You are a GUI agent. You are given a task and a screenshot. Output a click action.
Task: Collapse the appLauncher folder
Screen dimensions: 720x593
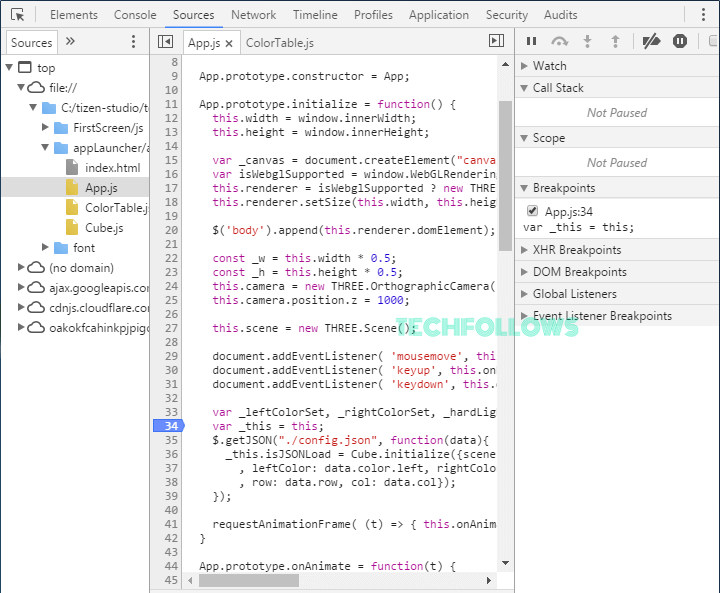(x=45, y=147)
